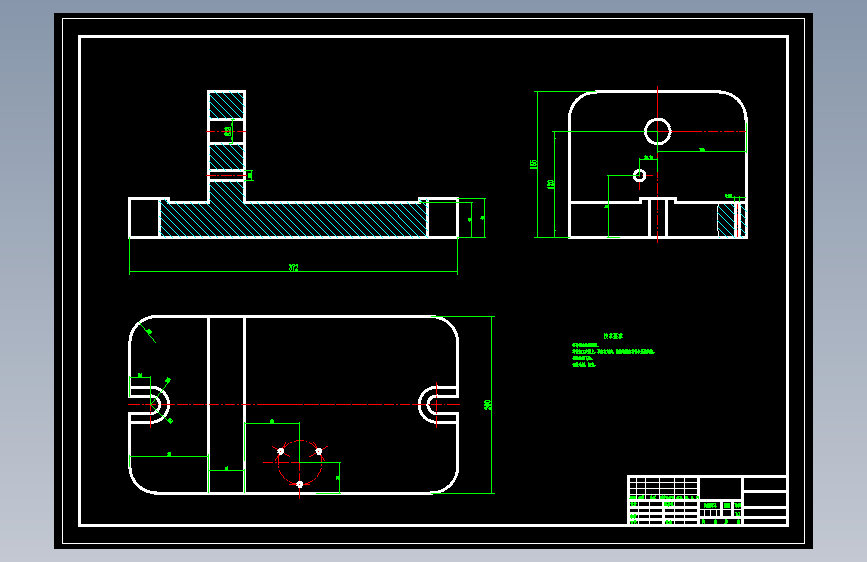
Task: Click the right U-shaped slot in plan view
Action: tap(438, 405)
